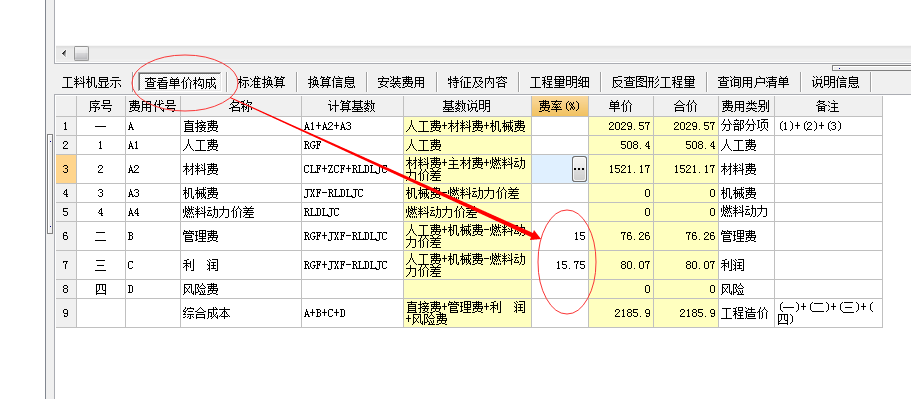The image size is (911, 399).
Task: Click the 序号 column header
Action: click(101, 106)
